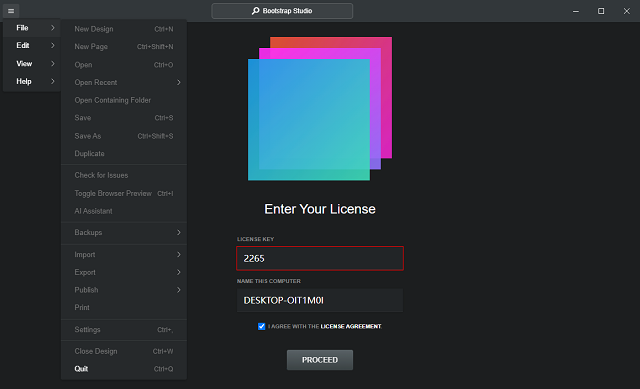640x389 pixels.
Task: Expand the Help submenu arrow
Action: tap(53, 81)
